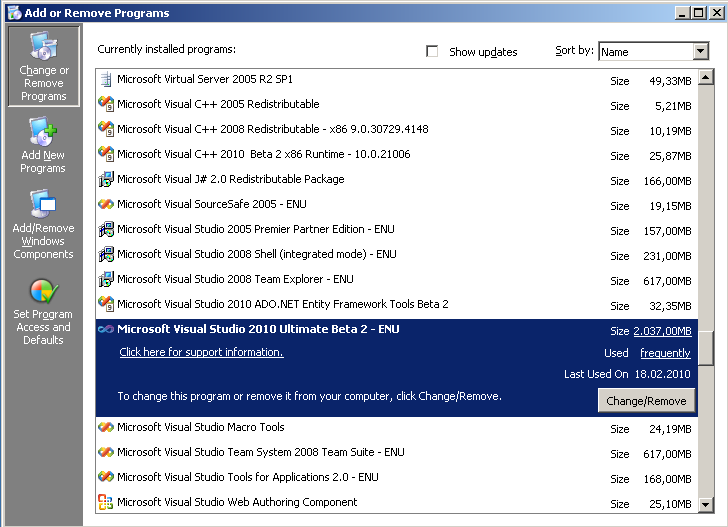Viewport: 728px width, 527px height.
Task: Open Add New Programs sidebar icon
Action: point(43,145)
